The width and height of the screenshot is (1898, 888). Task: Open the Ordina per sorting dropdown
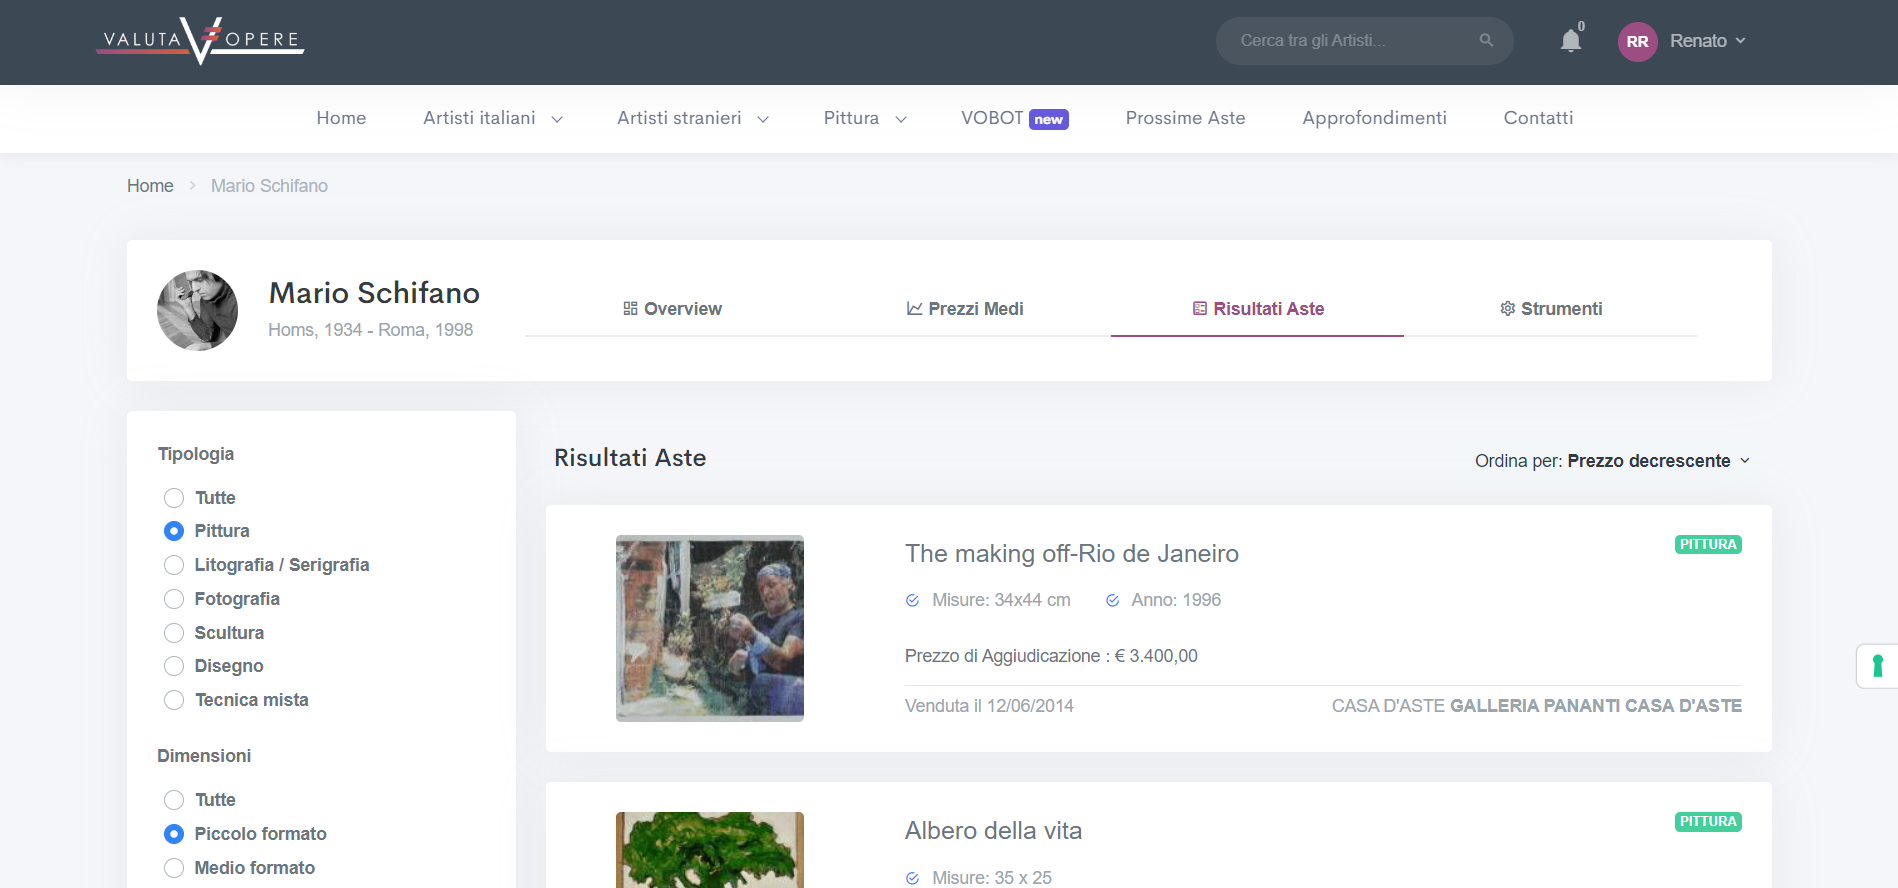1612,461
